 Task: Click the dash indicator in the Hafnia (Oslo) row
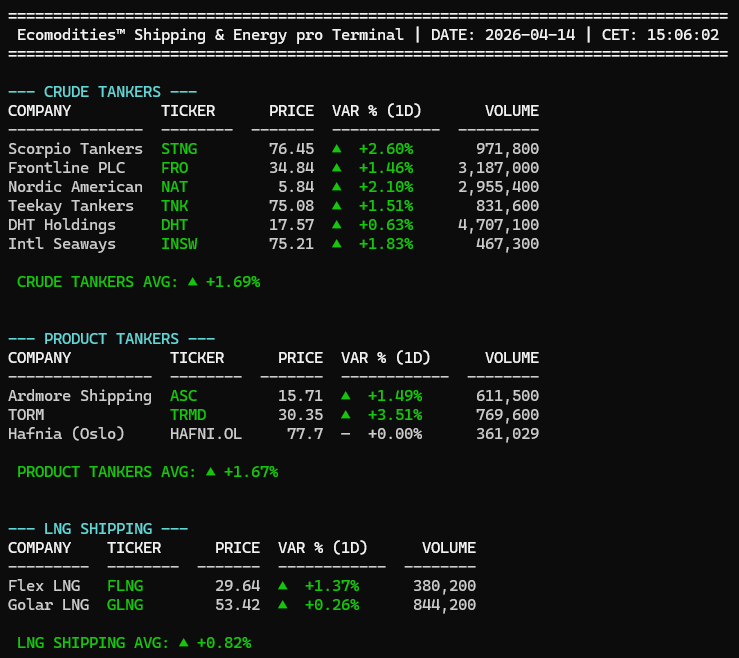(x=346, y=434)
